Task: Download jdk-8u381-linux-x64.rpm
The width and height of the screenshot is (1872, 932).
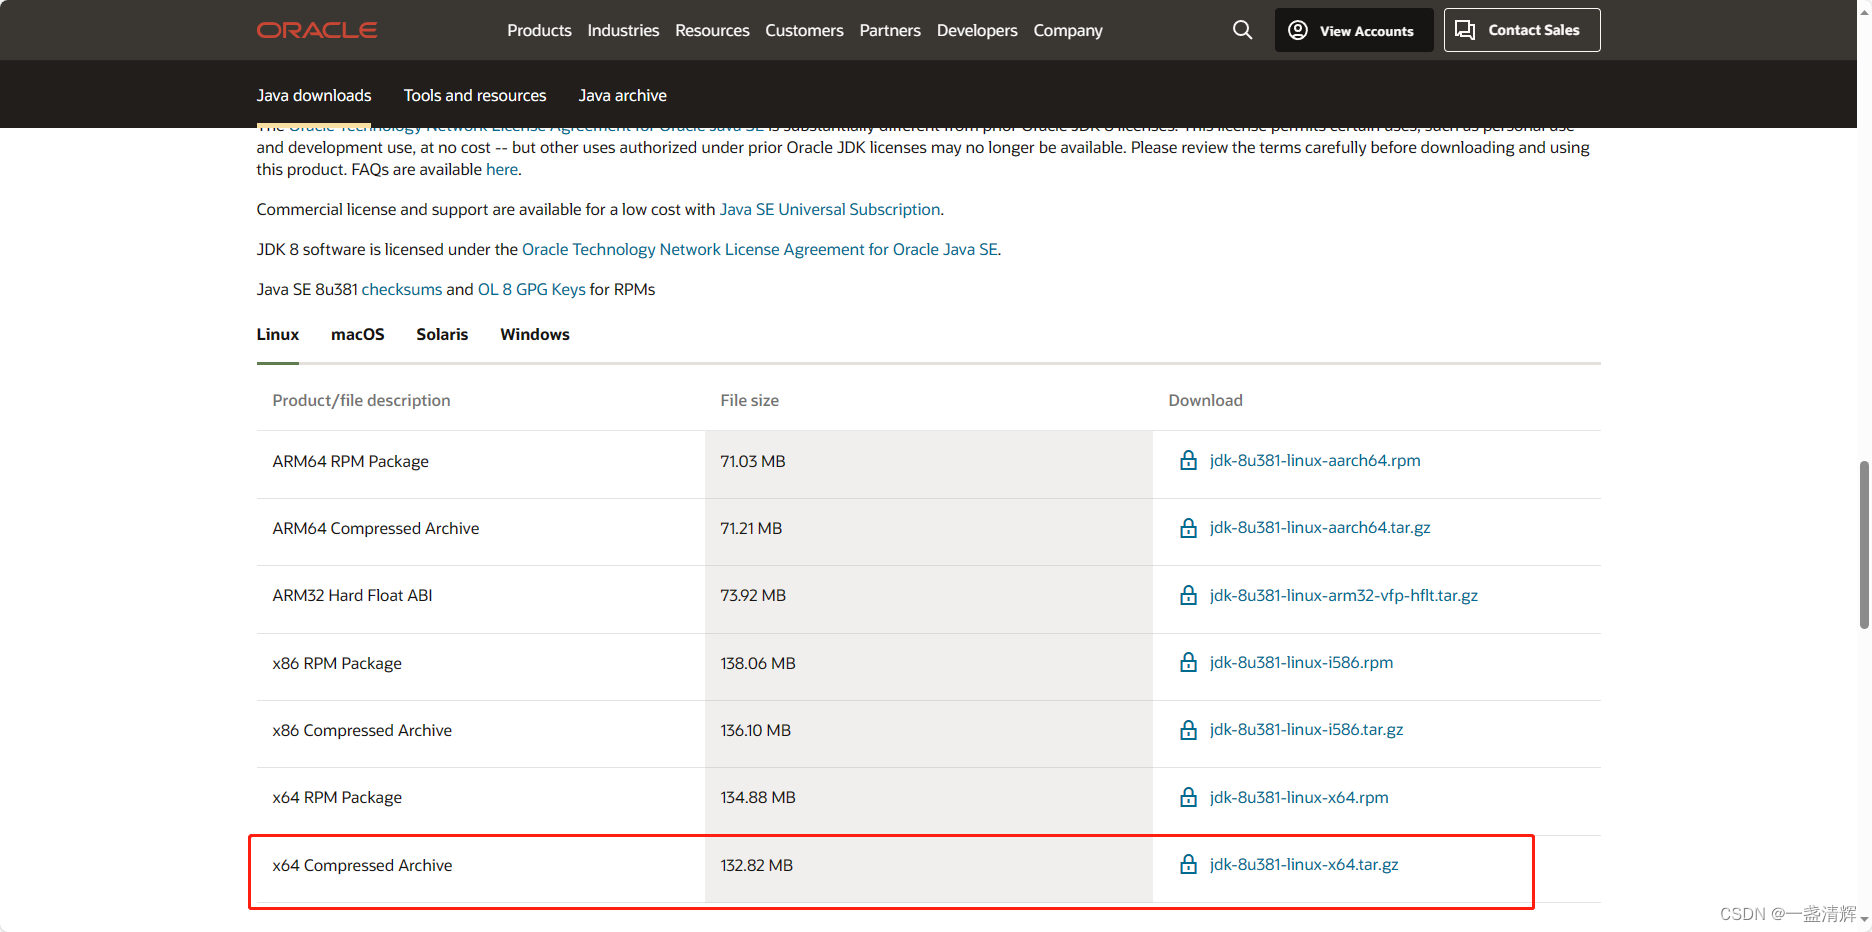Action: pos(1299,797)
